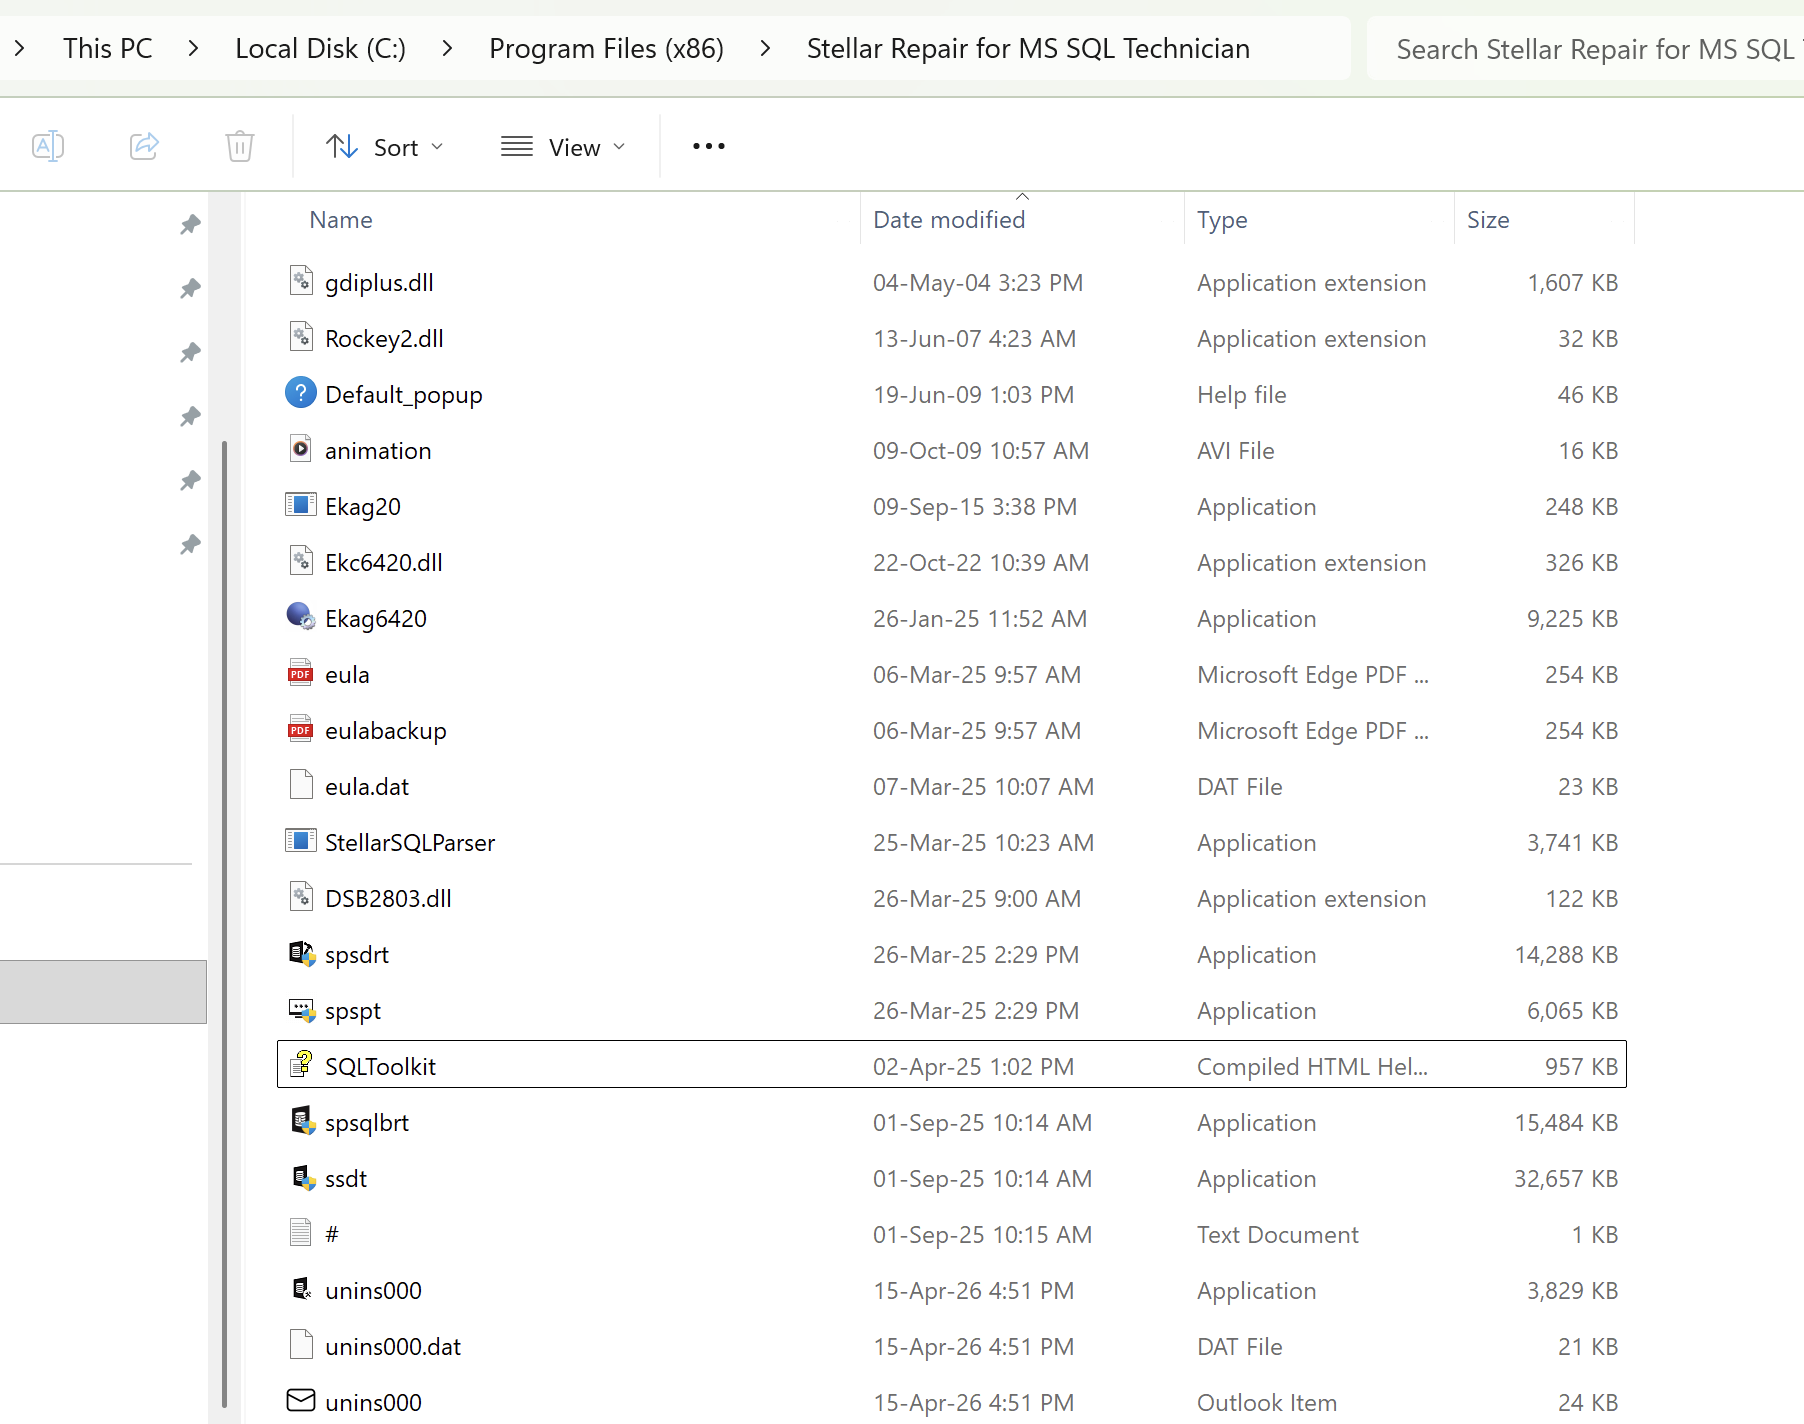Click the first pin icon in navigation pane
This screenshot has width=1804, height=1424.
(x=190, y=224)
